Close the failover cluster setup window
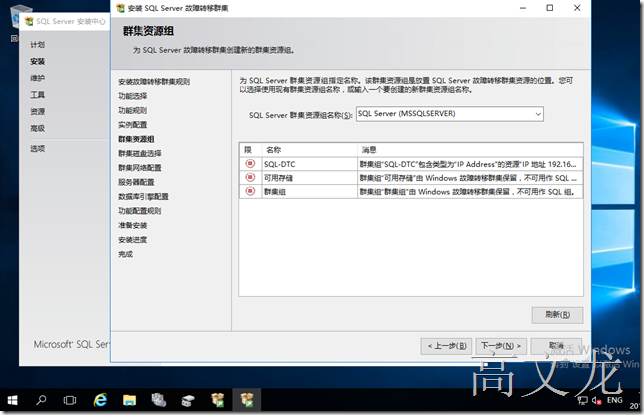This screenshot has height=415, width=644. (x=577, y=8)
